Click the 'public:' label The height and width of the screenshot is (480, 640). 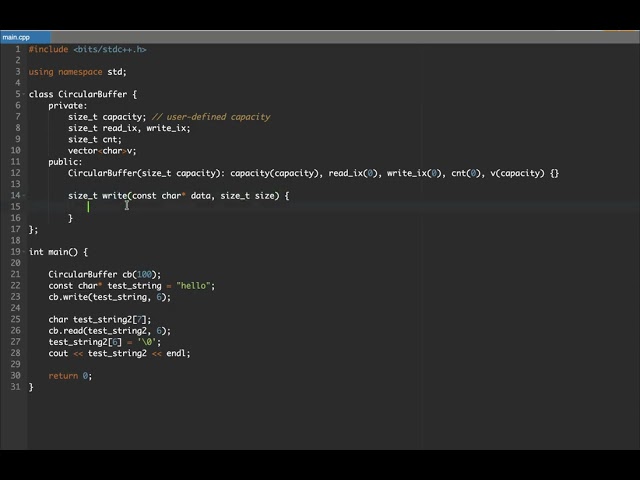[65, 162]
